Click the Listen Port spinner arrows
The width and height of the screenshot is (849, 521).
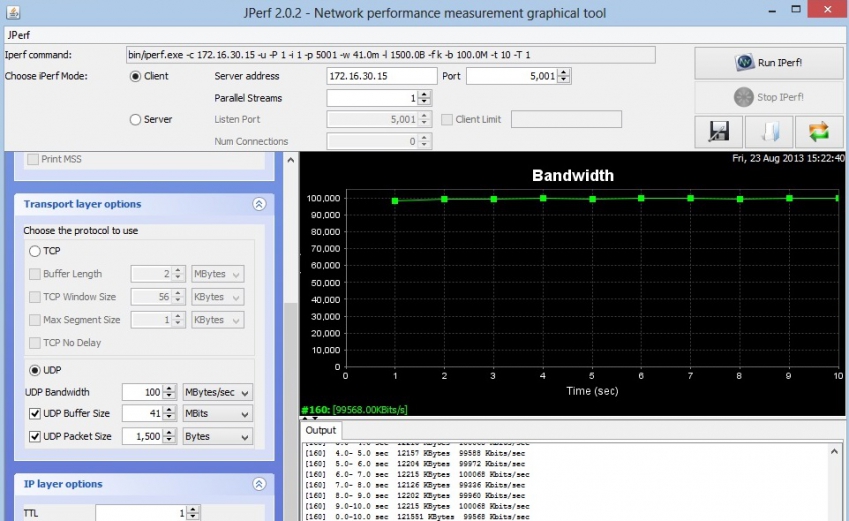pos(424,120)
